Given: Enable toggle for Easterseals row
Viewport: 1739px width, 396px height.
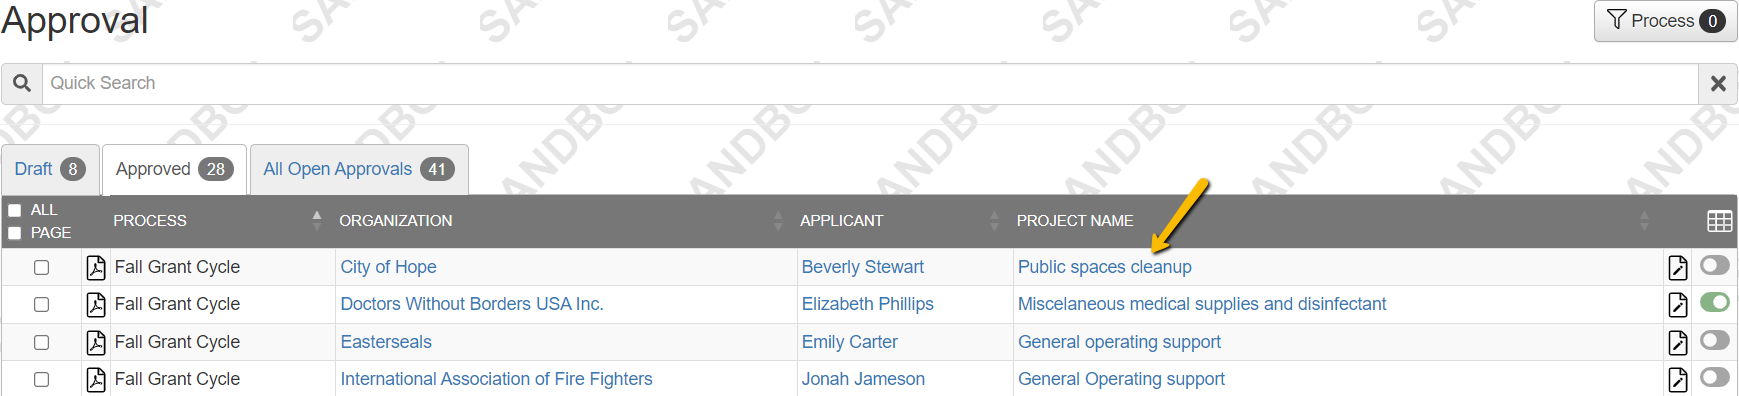Looking at the screenshot, I should click(x=1714, y=340).
